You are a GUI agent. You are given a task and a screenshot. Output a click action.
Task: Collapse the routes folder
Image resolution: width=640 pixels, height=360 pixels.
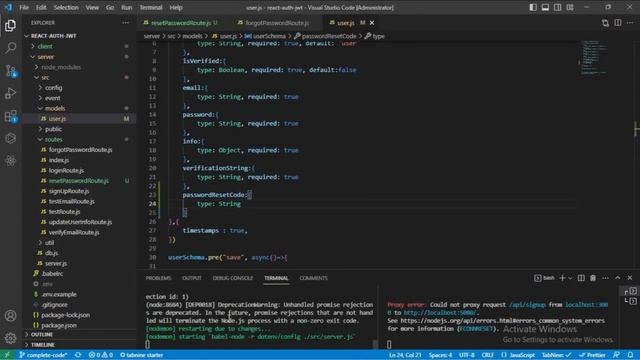pyautogui.click(x=80, y=139)
